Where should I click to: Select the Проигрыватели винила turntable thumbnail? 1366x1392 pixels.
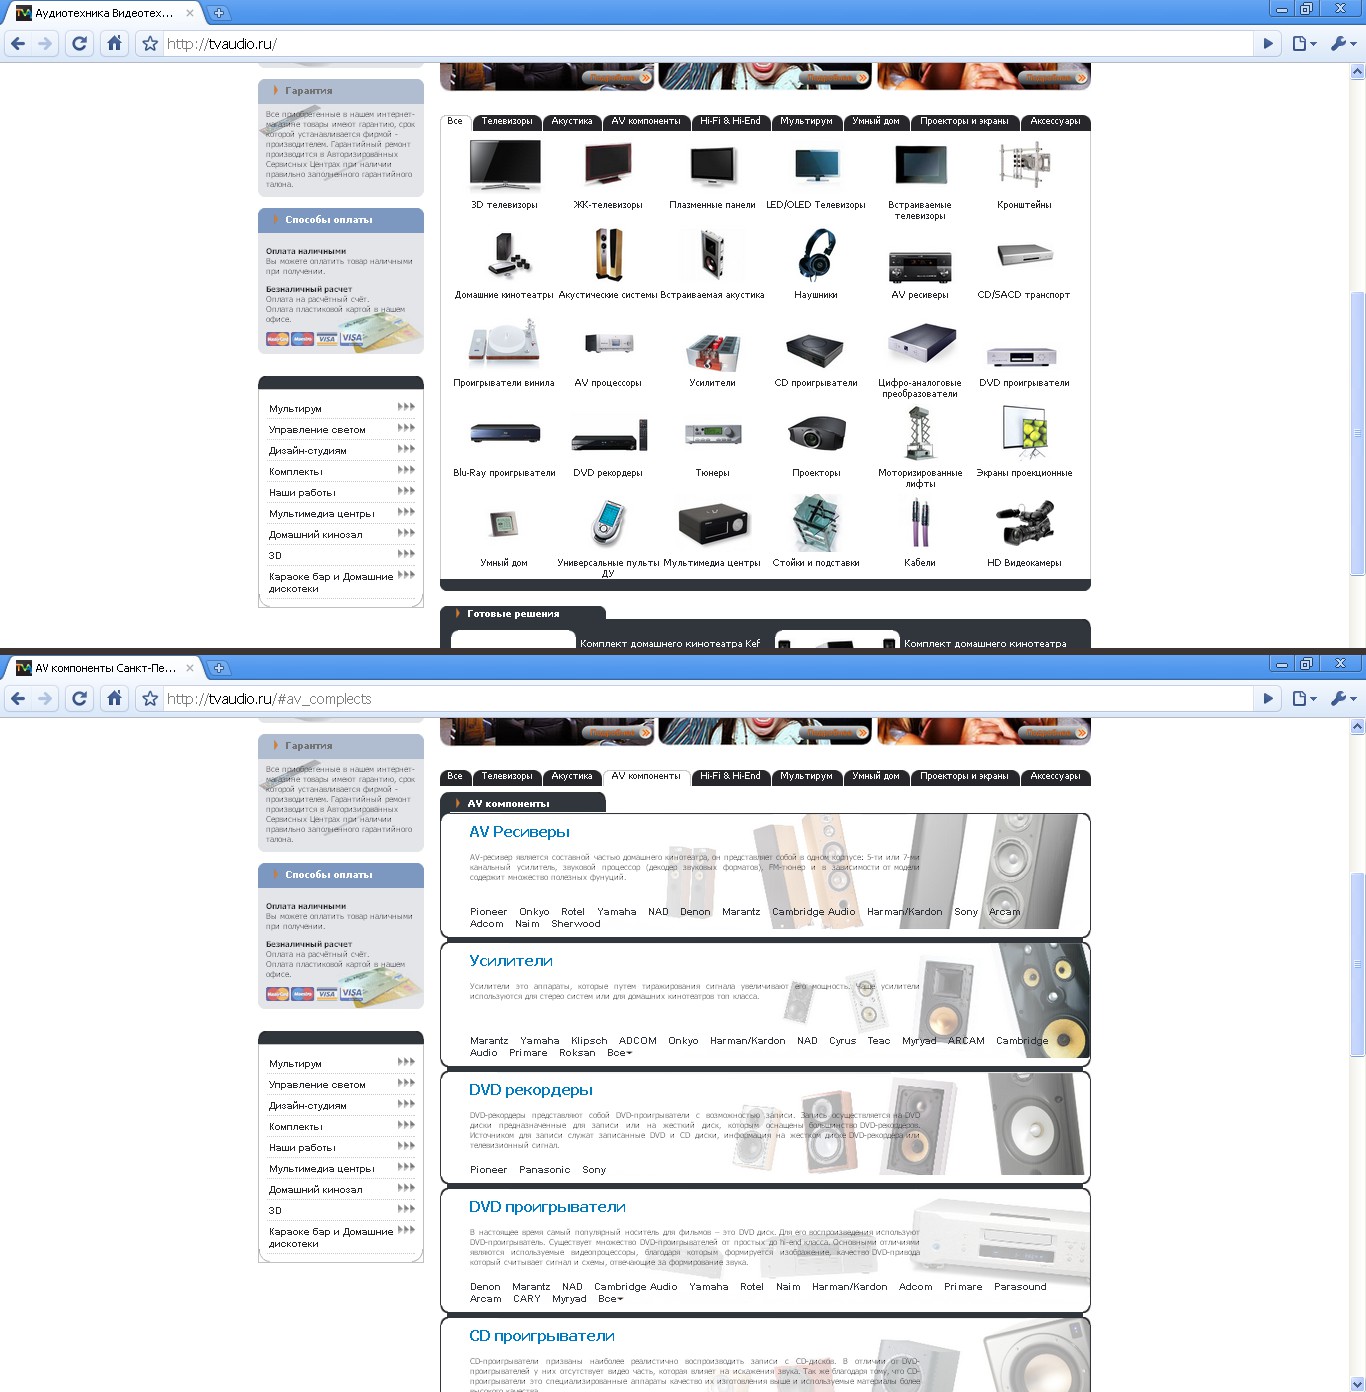click(x=505, y=343)
